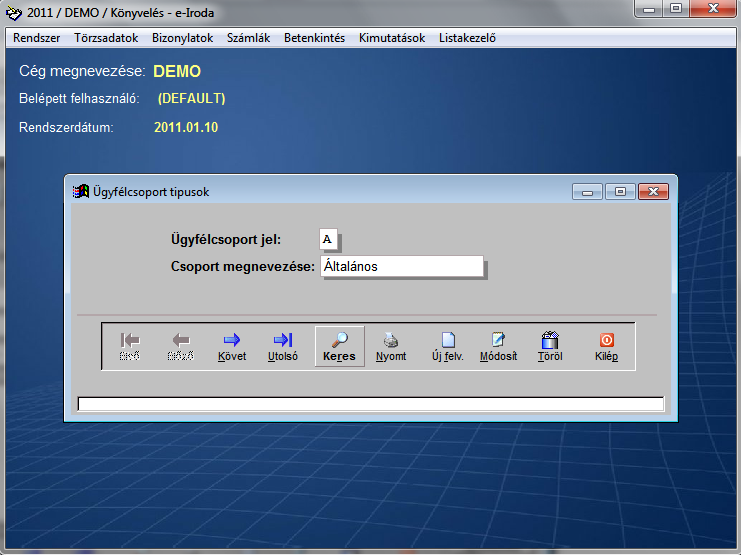The height and width of the screenshot is (555, 741).
Task: Open the Betenkintés menu
Action: click(314, 38)
